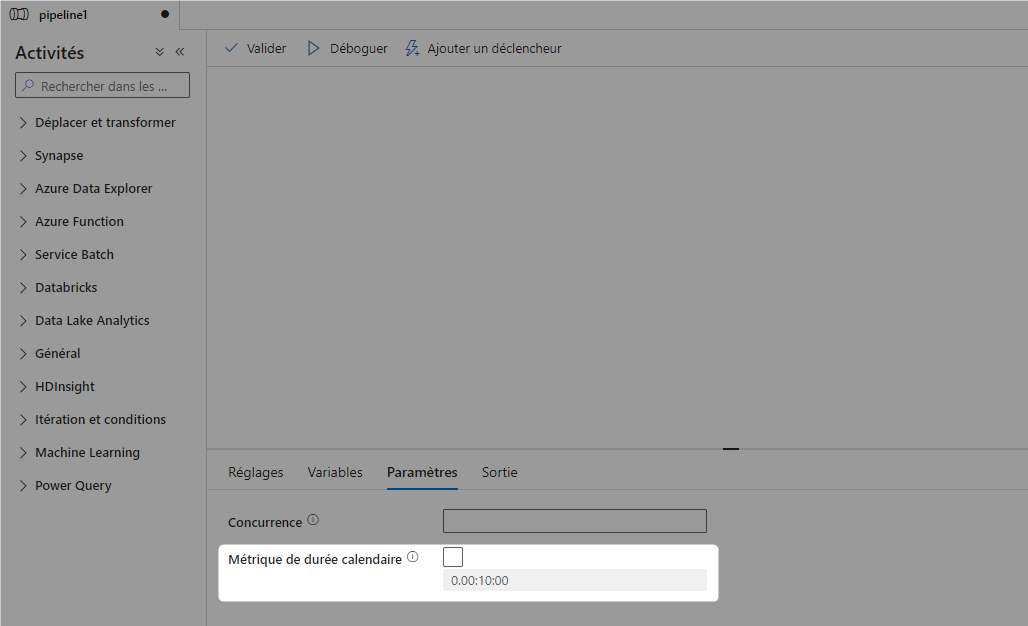The width and height of the screenshot is (1028, 626).
Task: Select the Réglages tab
Action: pos(255,472)
